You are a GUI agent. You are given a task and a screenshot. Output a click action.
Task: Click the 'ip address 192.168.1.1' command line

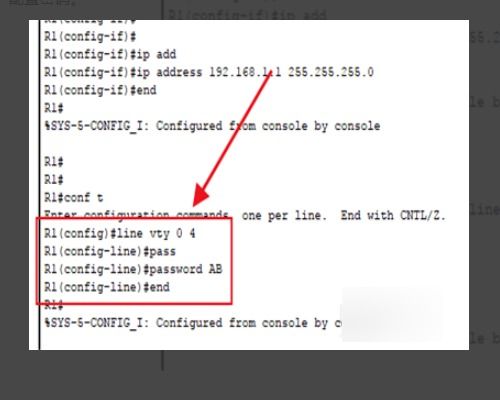[209, 72]
